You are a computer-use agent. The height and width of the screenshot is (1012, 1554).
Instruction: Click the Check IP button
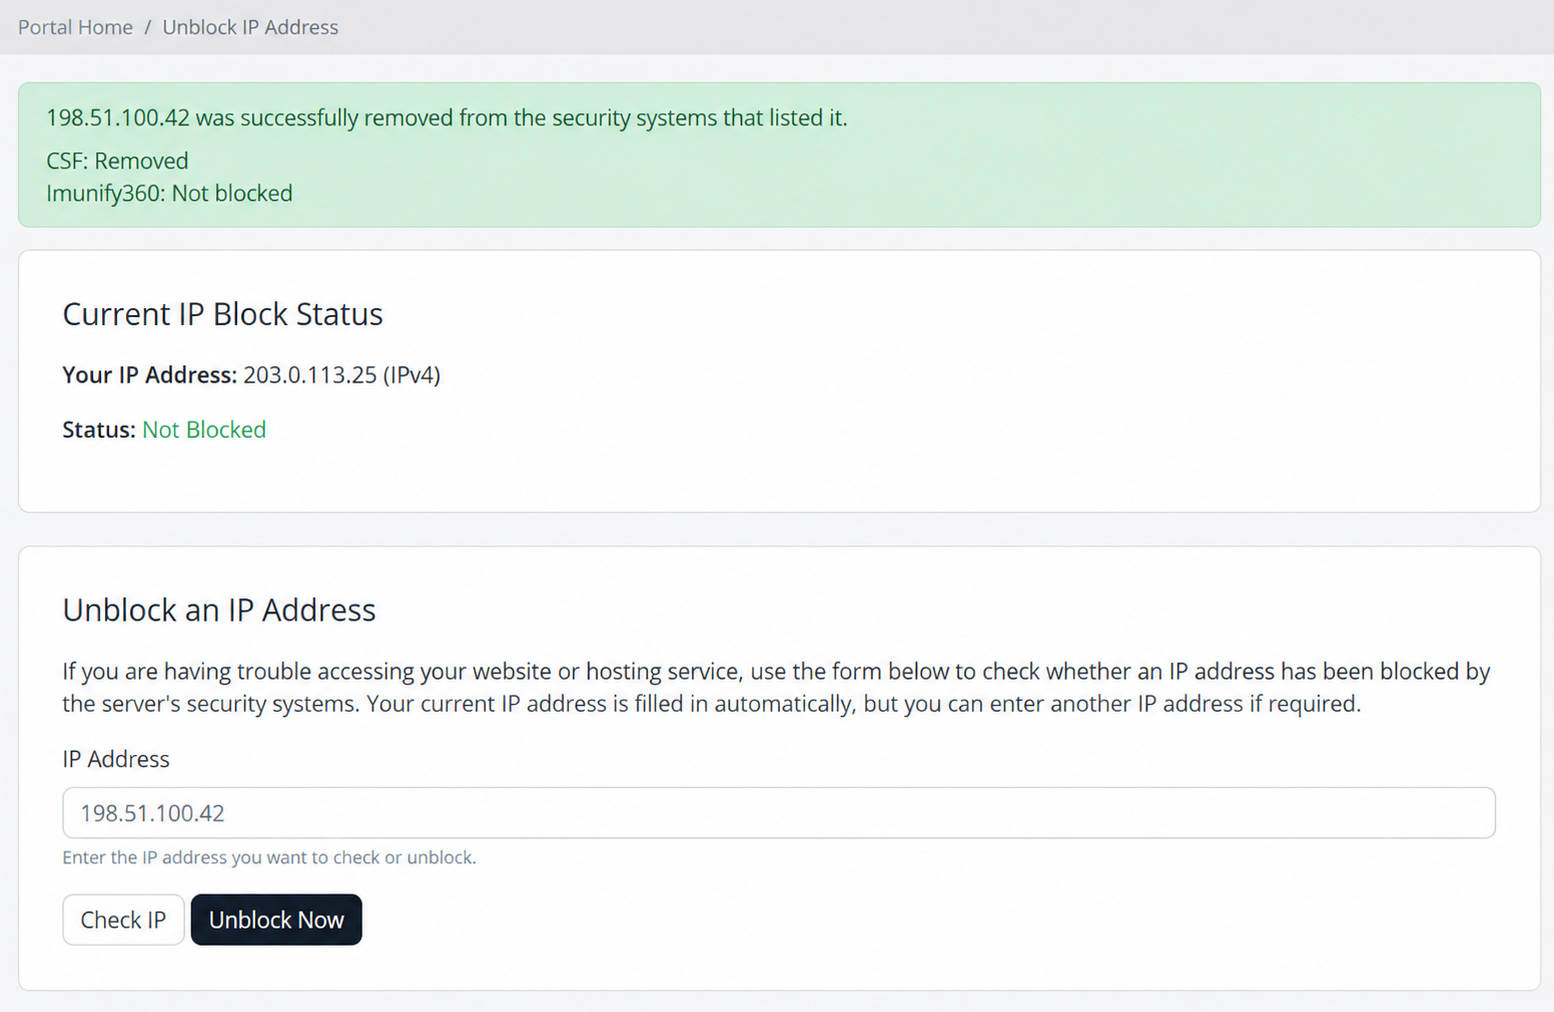123,919
